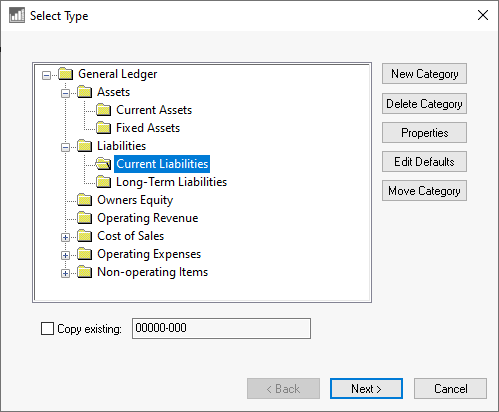Image resolution: width=499 pixels, height=412 pixels.
Task: Click the New Category button
Action: [x=424, y=74]
